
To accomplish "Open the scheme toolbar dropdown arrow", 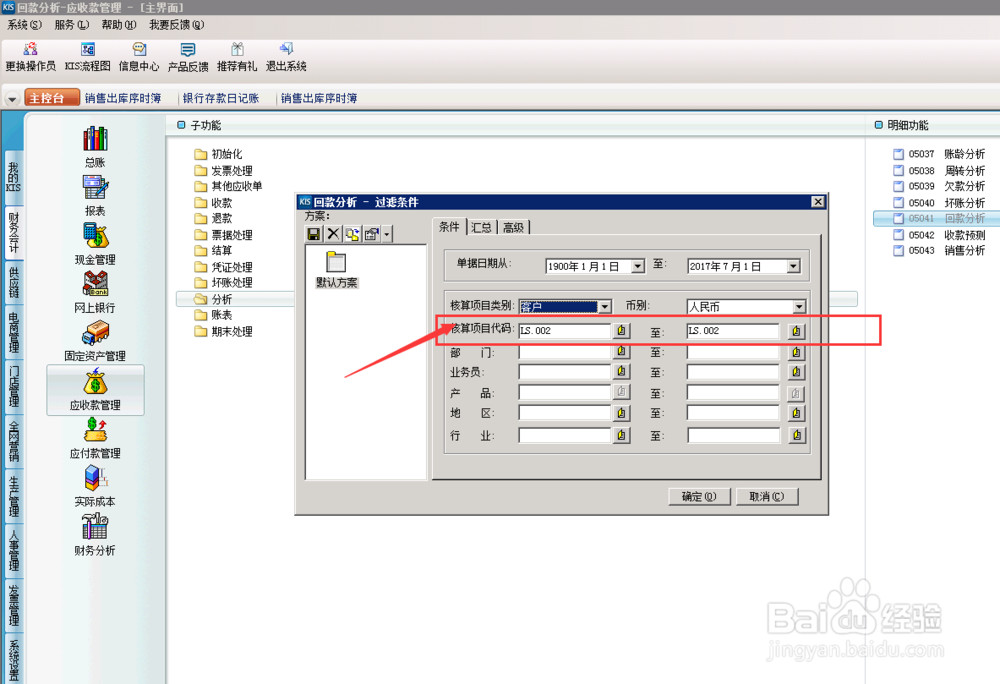I will (387, 234).
